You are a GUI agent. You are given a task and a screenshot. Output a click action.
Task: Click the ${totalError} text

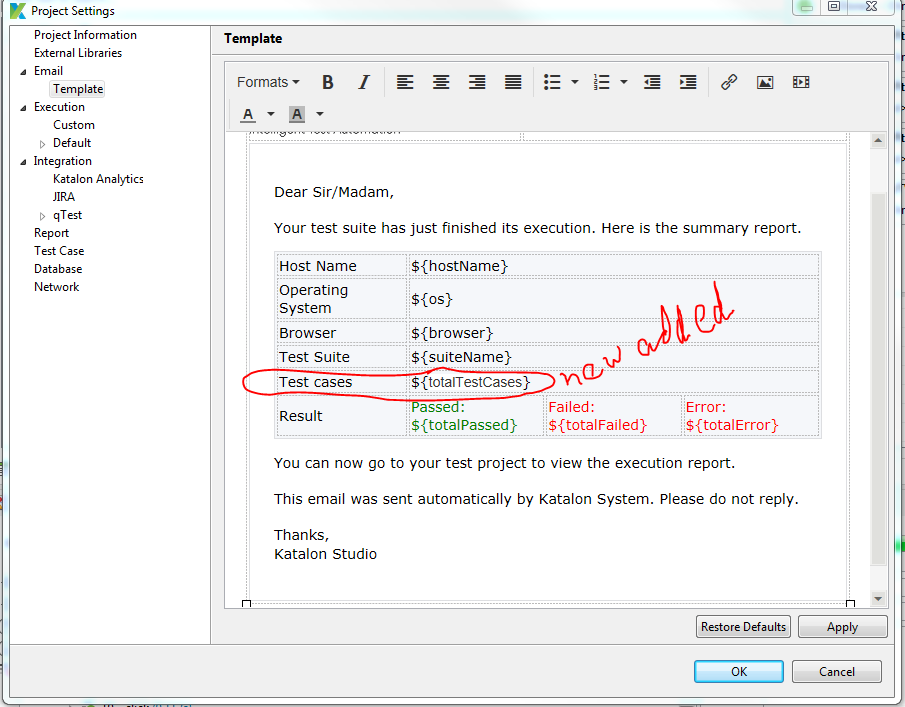732,425
